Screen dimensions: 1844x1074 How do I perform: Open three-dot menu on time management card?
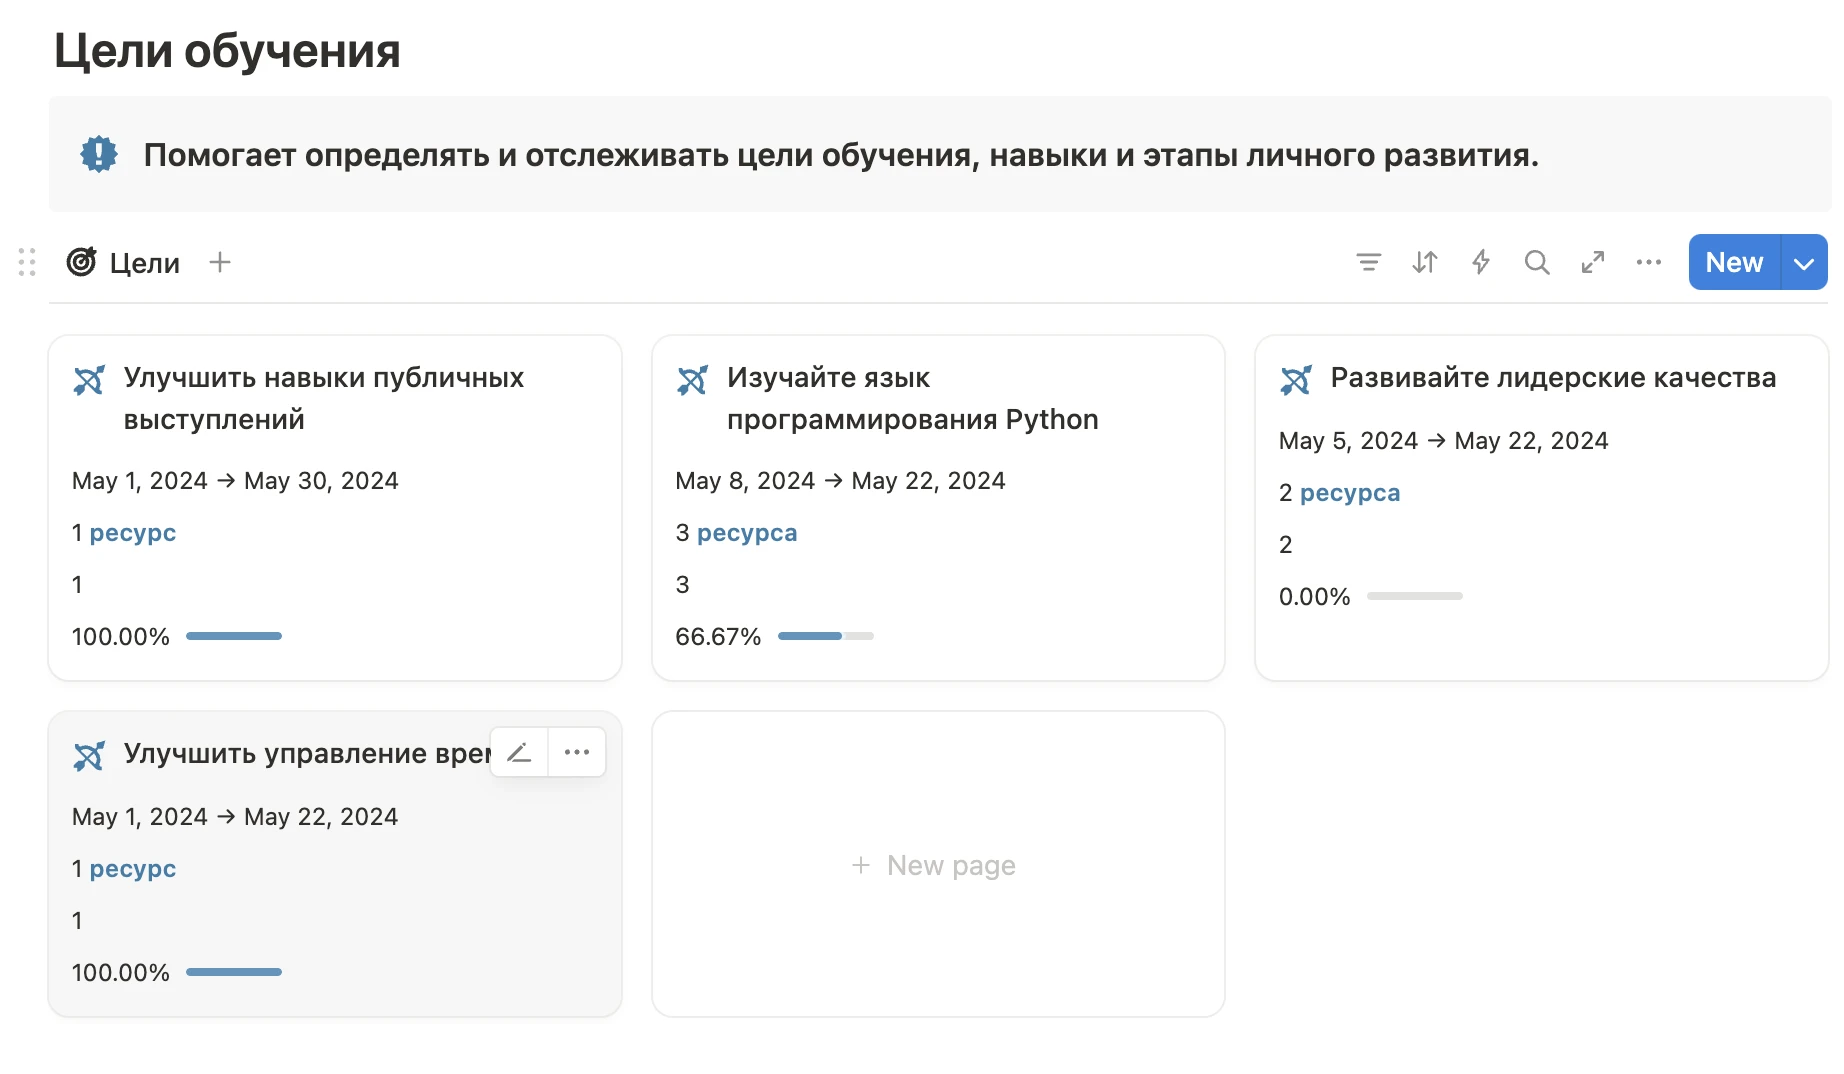tap(577, 752)
